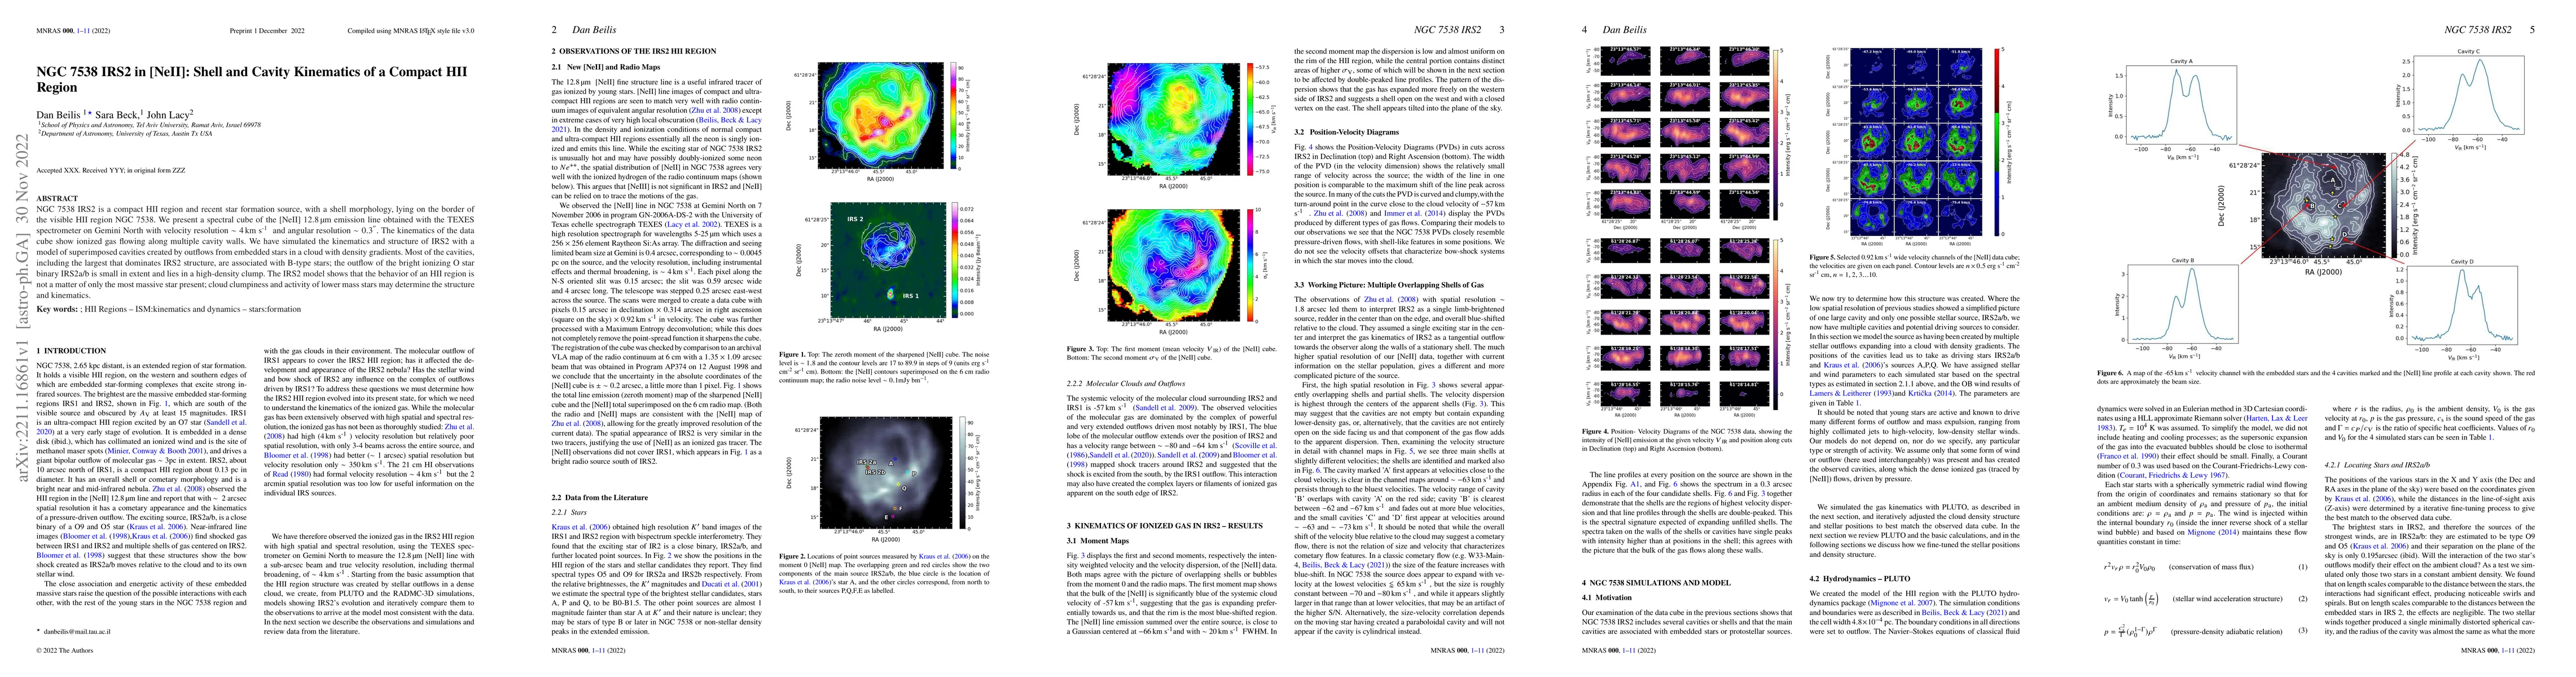Click the 'Figure 6.' caption label
The width and height of the screenshot is (2576, 677).
click(x=2111, y=372)
